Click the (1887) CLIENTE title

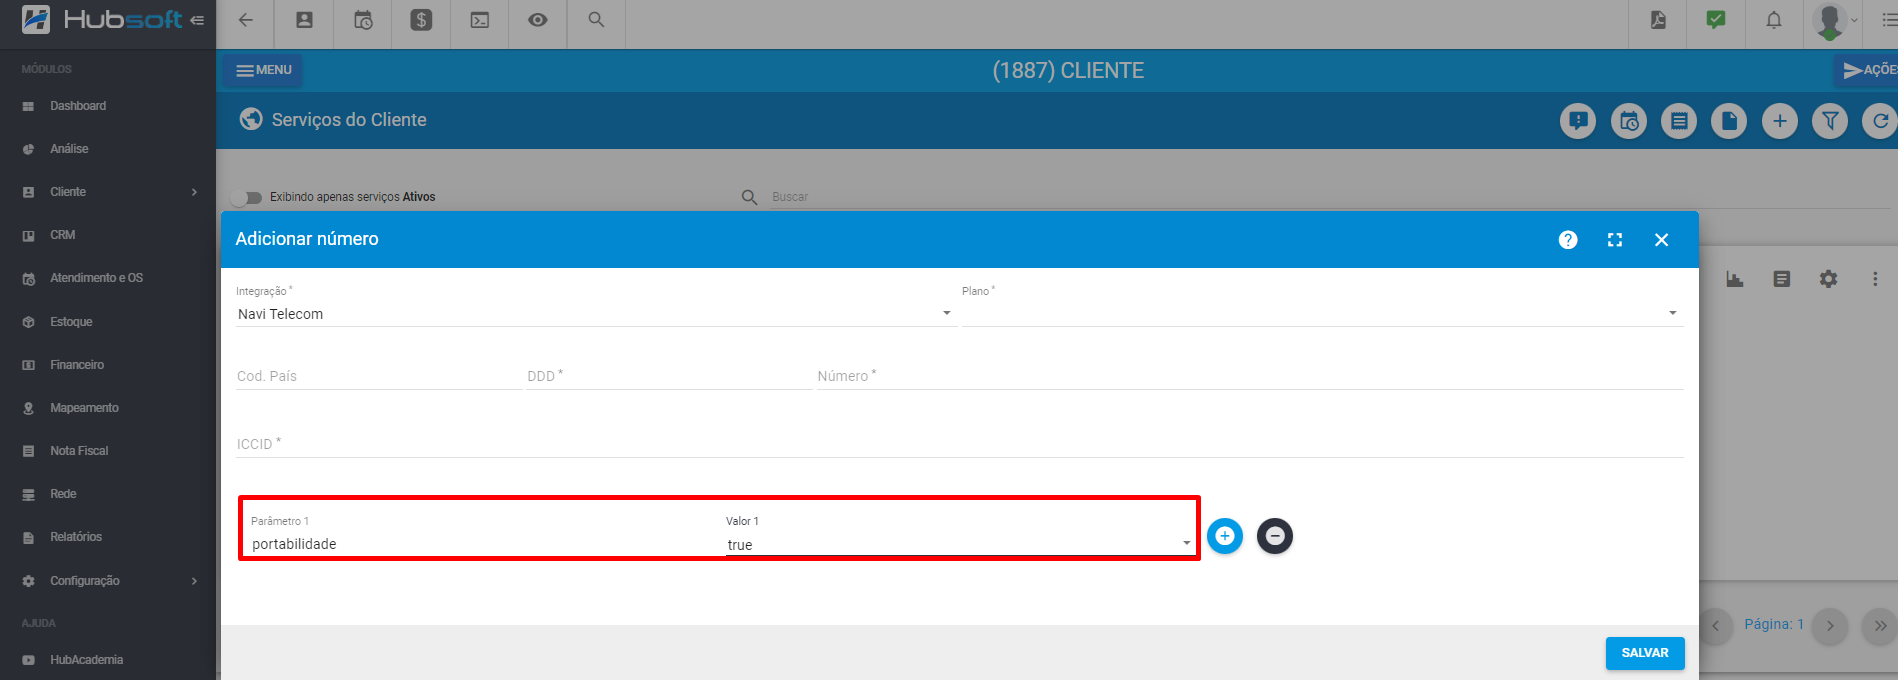tap(1068, 71)
